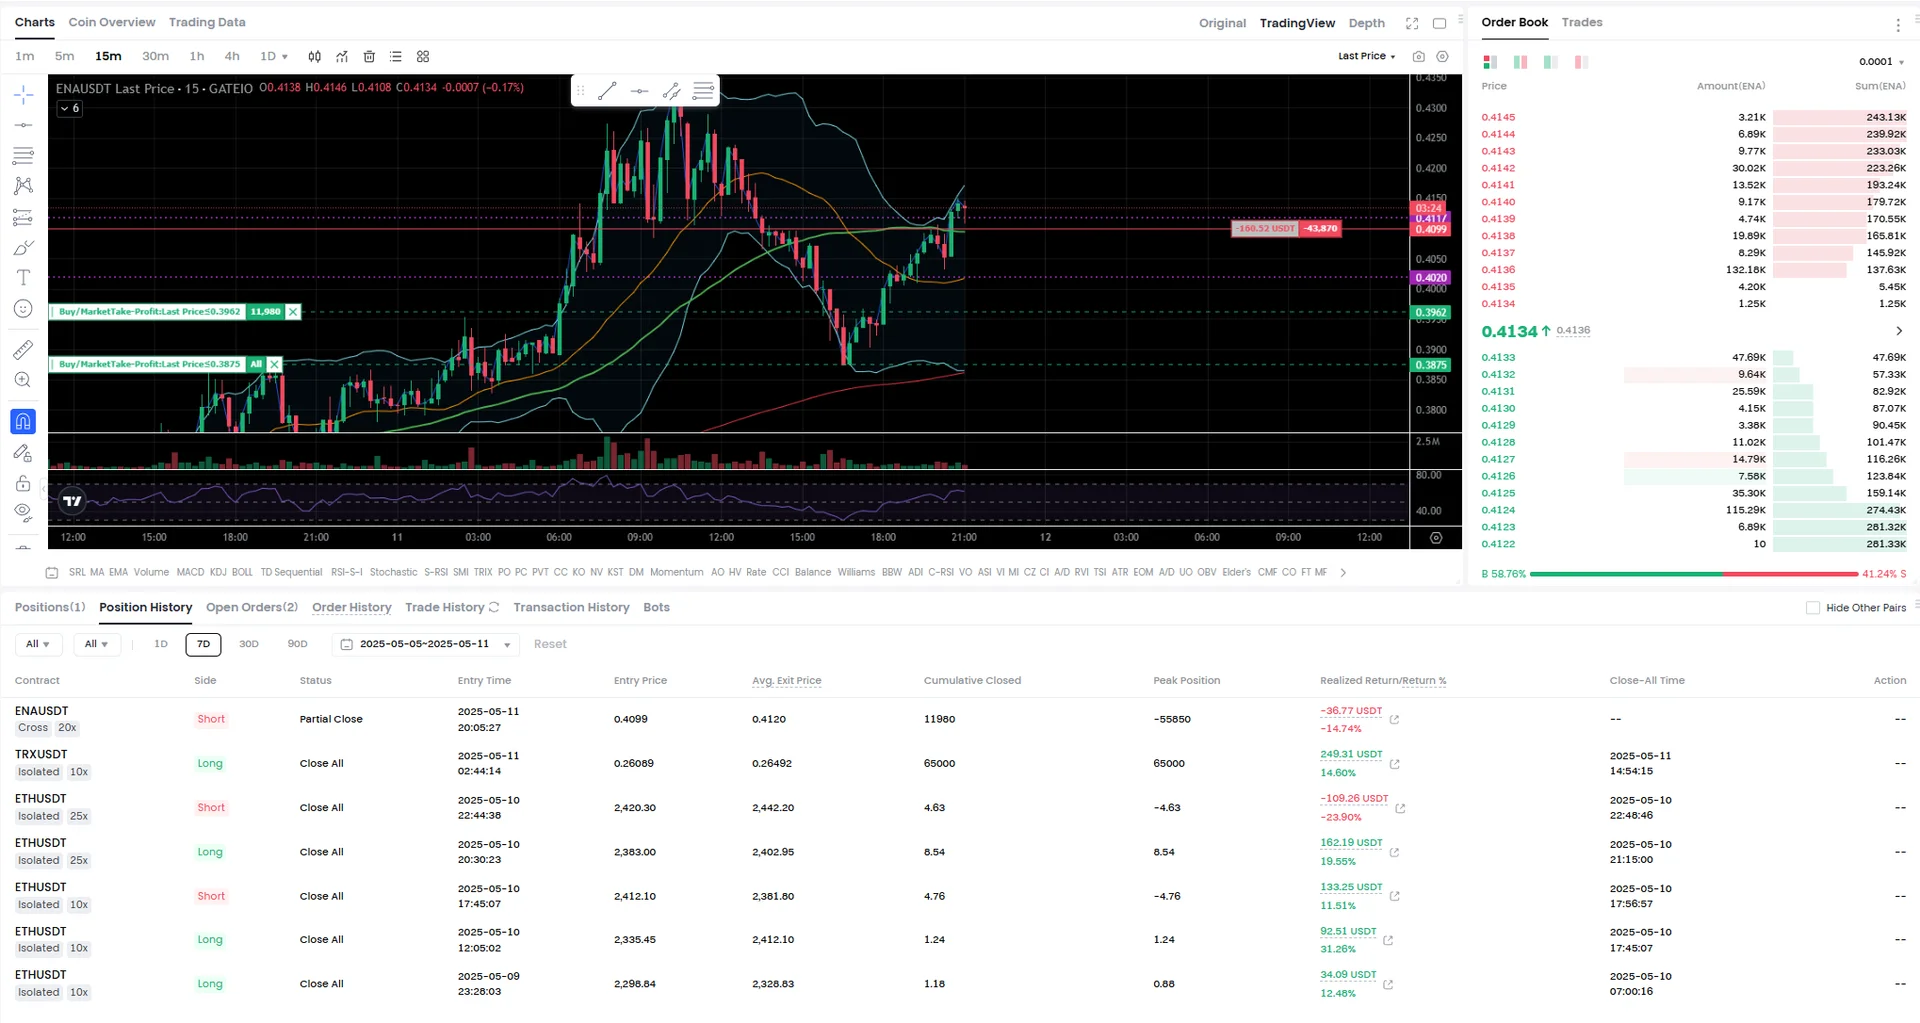Check Hide Other Pairs box
This screenshot has height=1023, width=1920.
pyautogui.click(x=1813, y=608)
